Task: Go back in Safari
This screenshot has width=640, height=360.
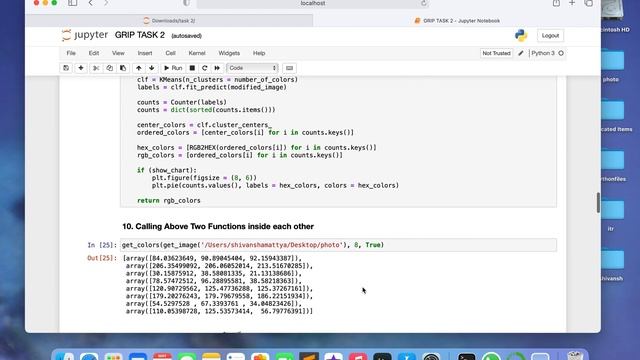Action: [91, 3]
